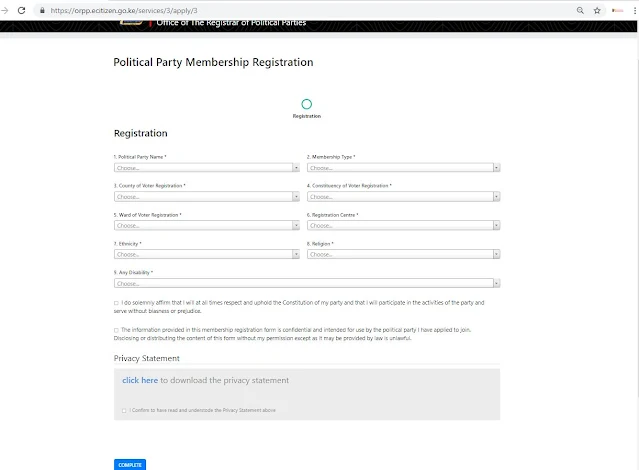Open the Registration Centre dropdown
The image size is (639, 470).
[403, 225]
